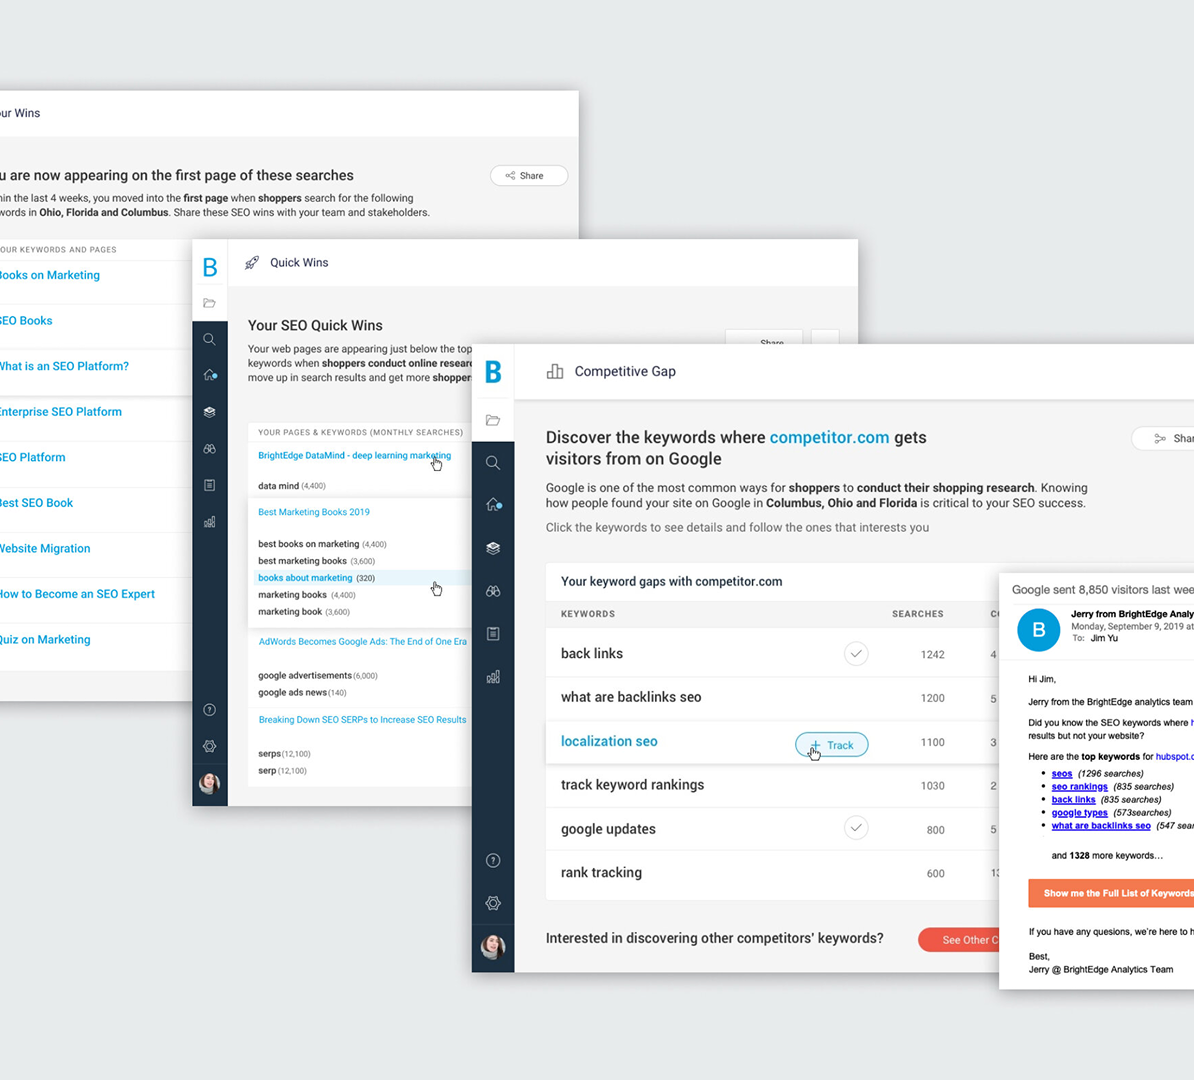Select books about marketing keyword
The height and width of the screenshot is (1080, 1194).
coord(305,578)
